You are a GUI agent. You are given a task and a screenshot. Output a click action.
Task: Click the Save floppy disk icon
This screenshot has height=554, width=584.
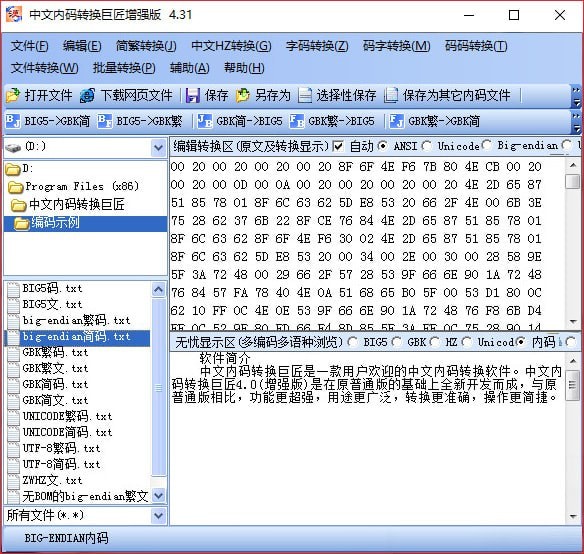[x=193, y=96]
